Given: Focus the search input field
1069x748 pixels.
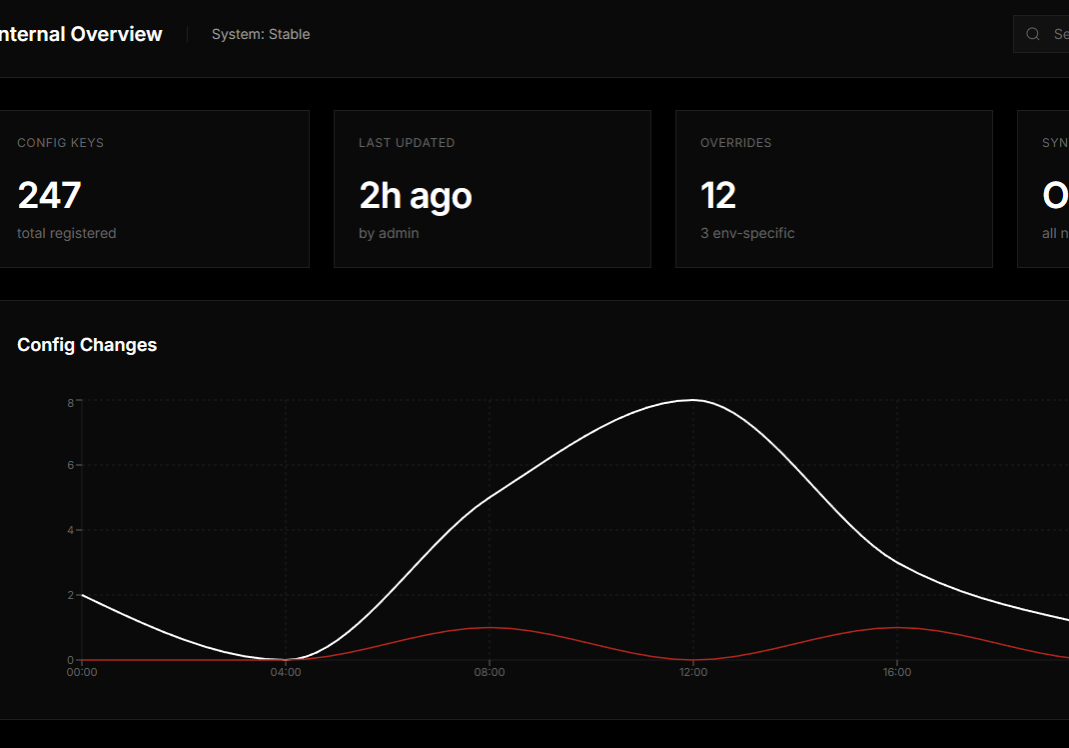Looking at the screenshot, I should [x=1058, y=34].
